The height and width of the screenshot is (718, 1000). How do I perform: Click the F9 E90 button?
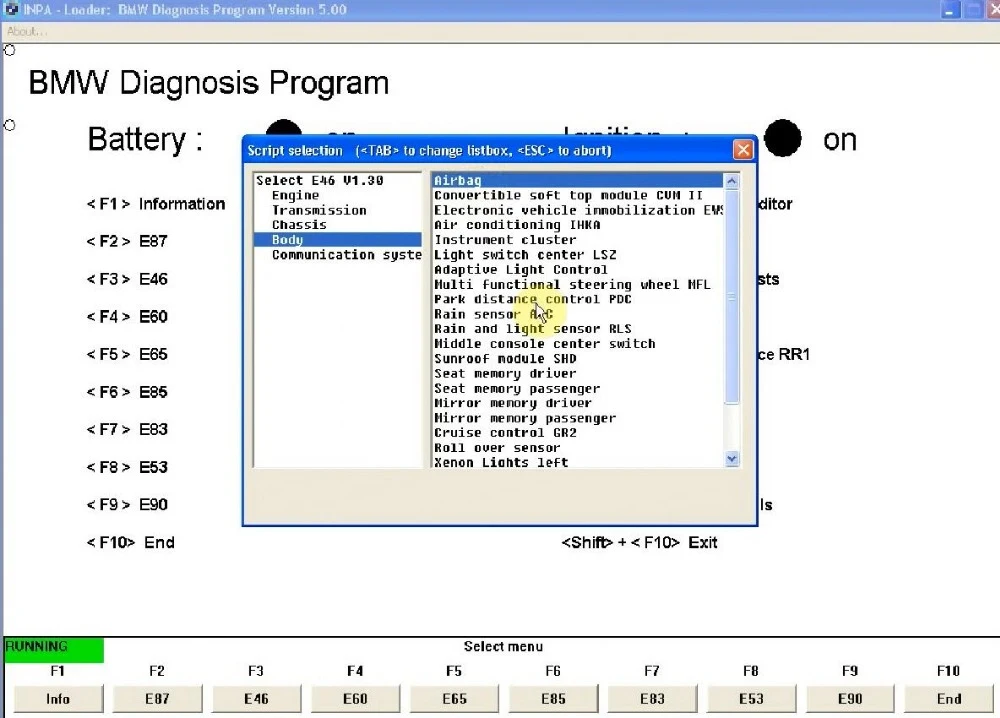850,699
